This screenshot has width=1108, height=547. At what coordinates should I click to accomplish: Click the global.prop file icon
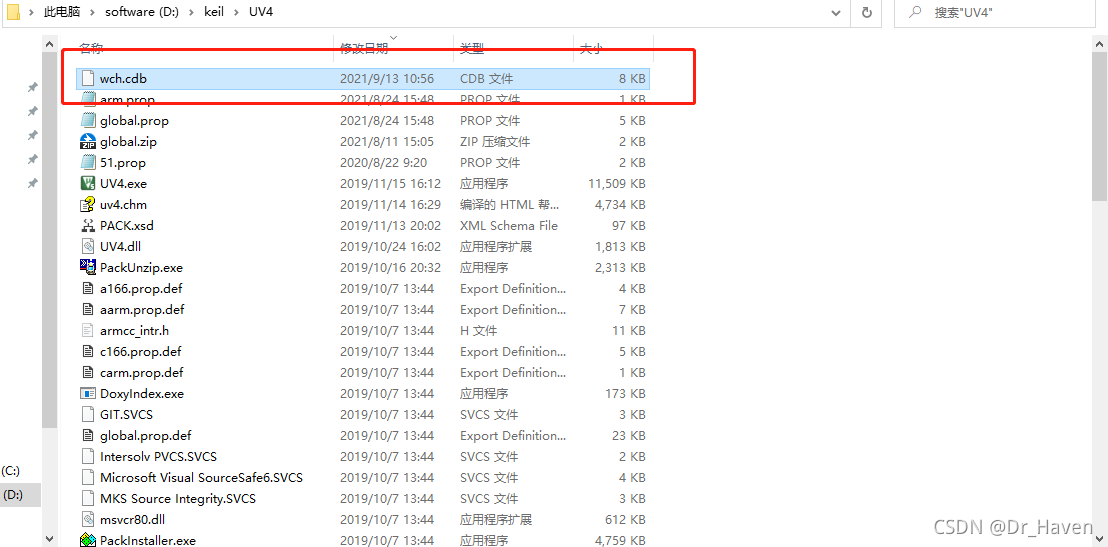click(x=88, y=120)
